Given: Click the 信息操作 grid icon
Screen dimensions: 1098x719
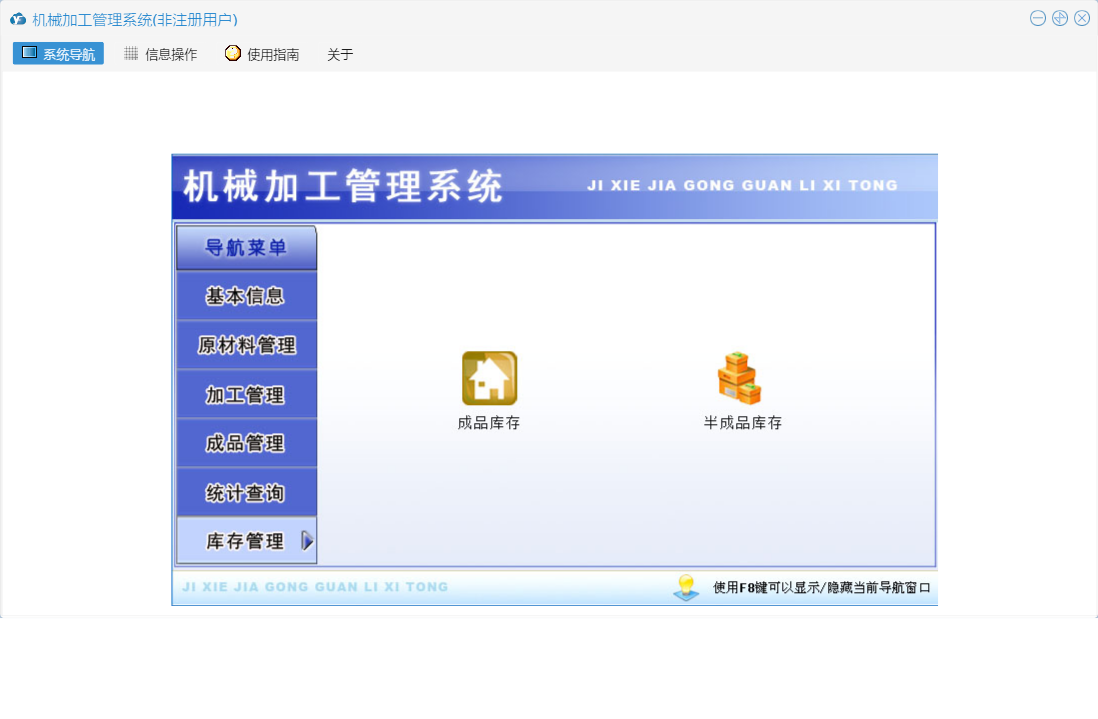Looking at the screenshot, I should pyautogui.click(x=131, y=53).
